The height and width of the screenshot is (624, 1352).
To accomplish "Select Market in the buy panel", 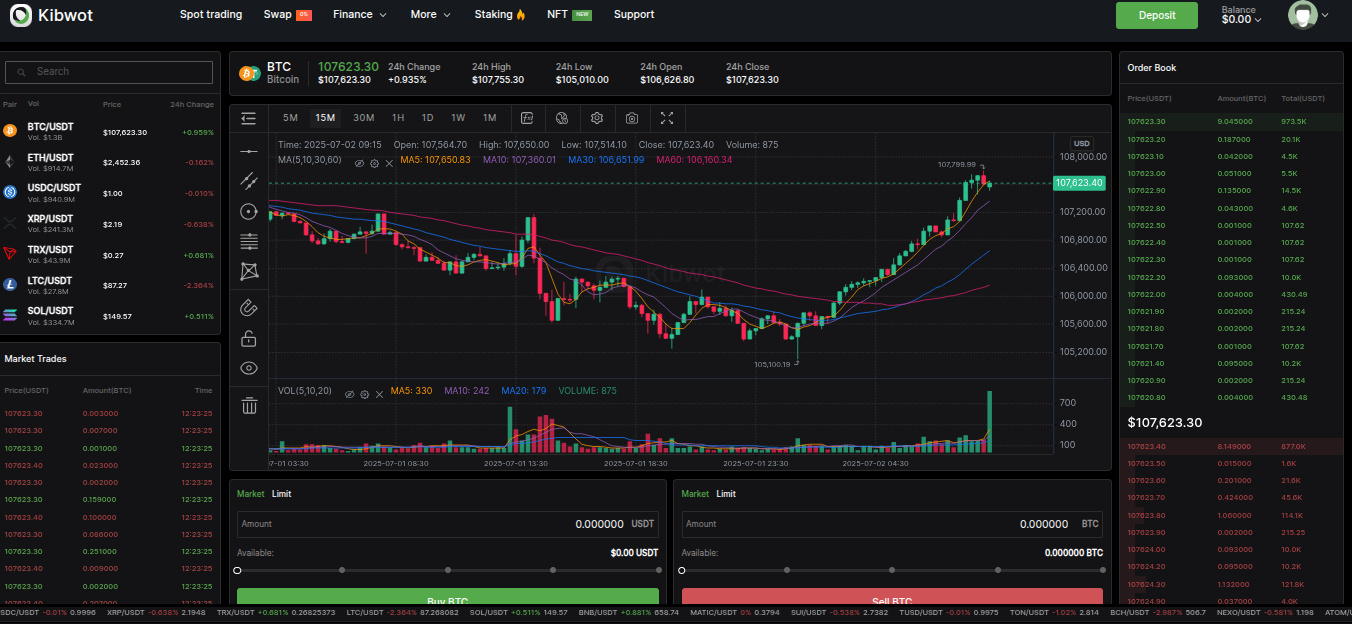I will point(251,494).
